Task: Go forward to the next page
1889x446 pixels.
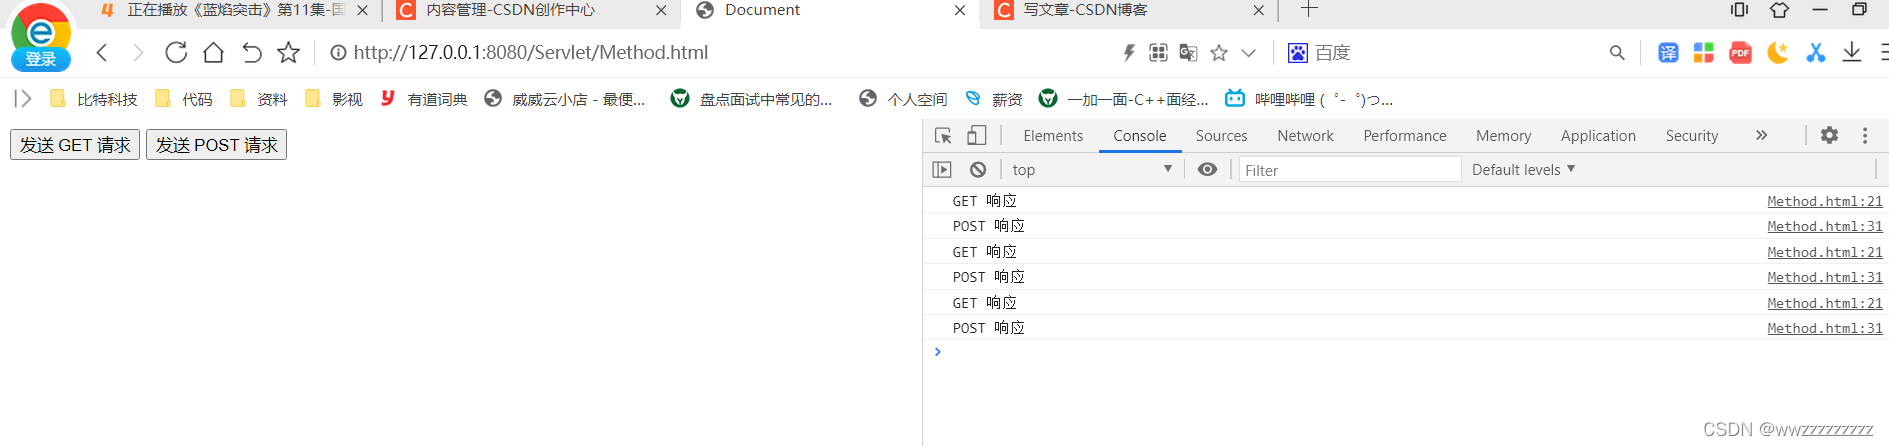Action: click(138, 52)
